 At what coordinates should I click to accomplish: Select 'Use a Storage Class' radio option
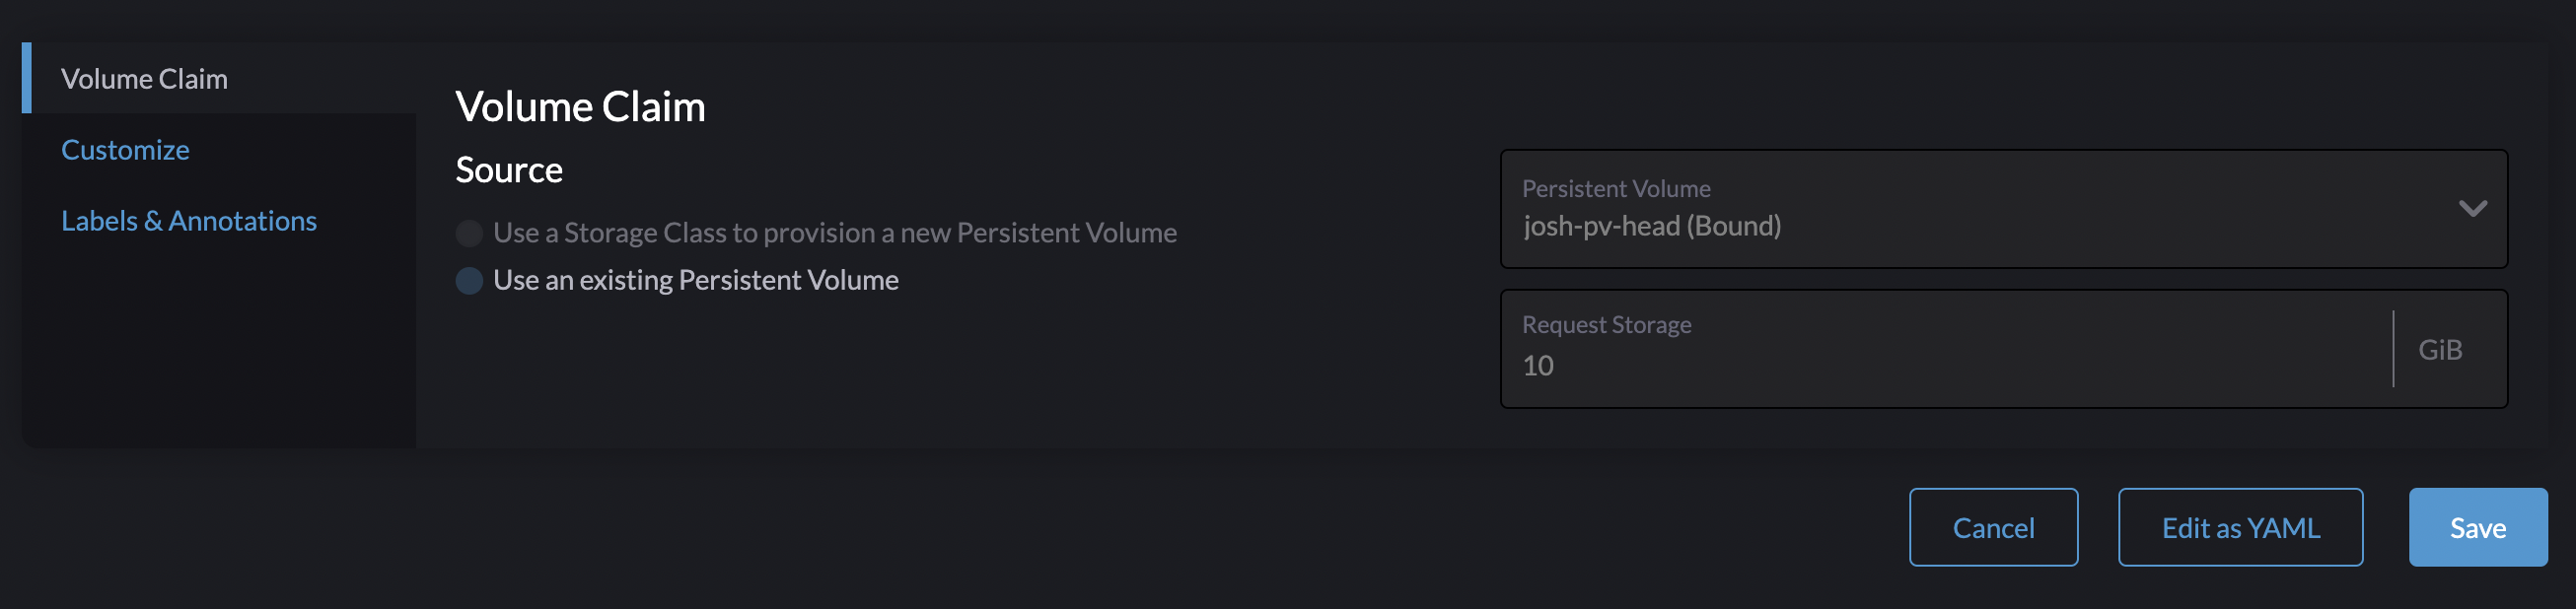[x=469, y=232]
